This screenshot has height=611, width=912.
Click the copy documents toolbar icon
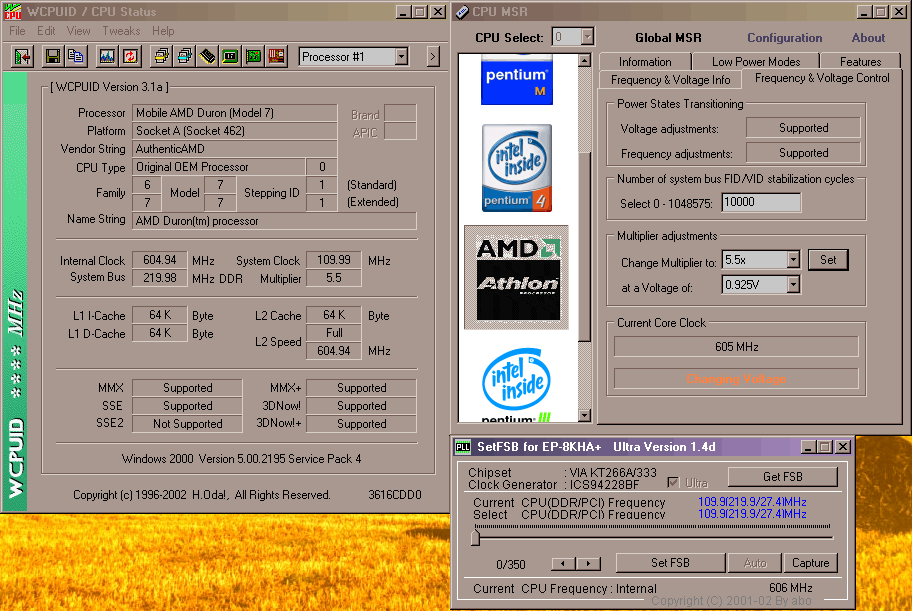(x=75, y=57)
